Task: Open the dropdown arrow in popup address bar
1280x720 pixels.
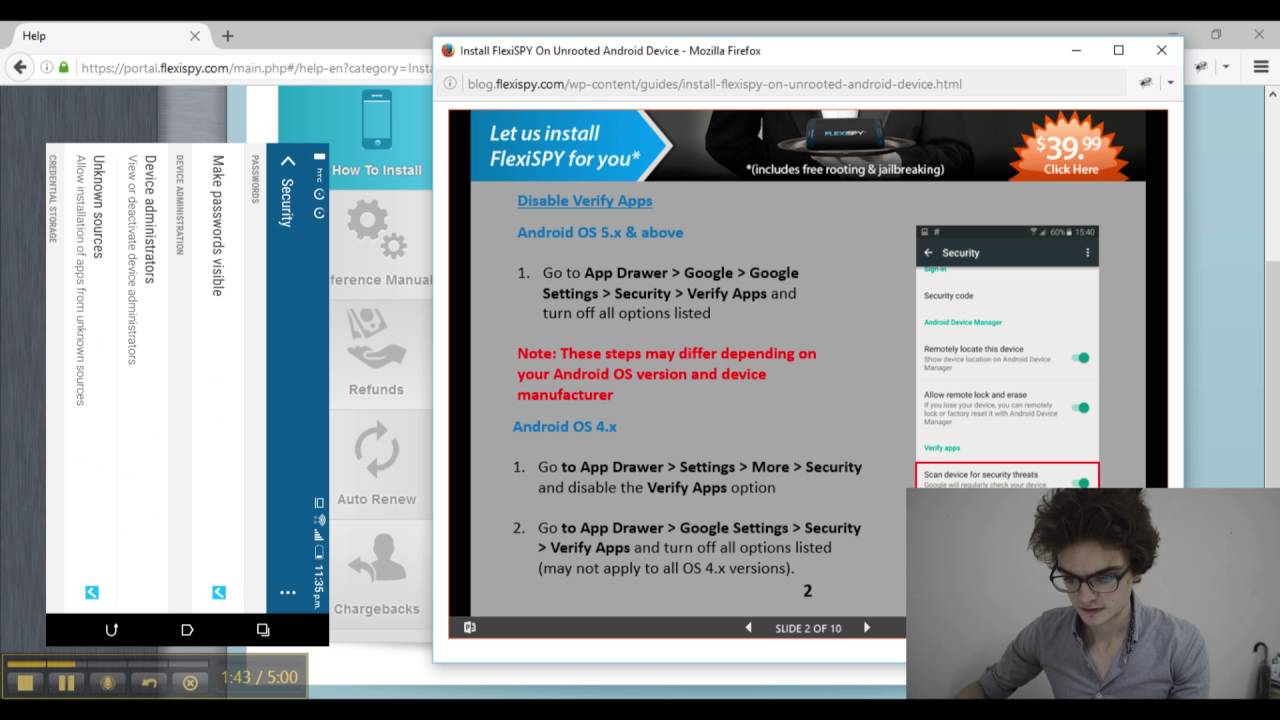Action: click(1169, 84)
